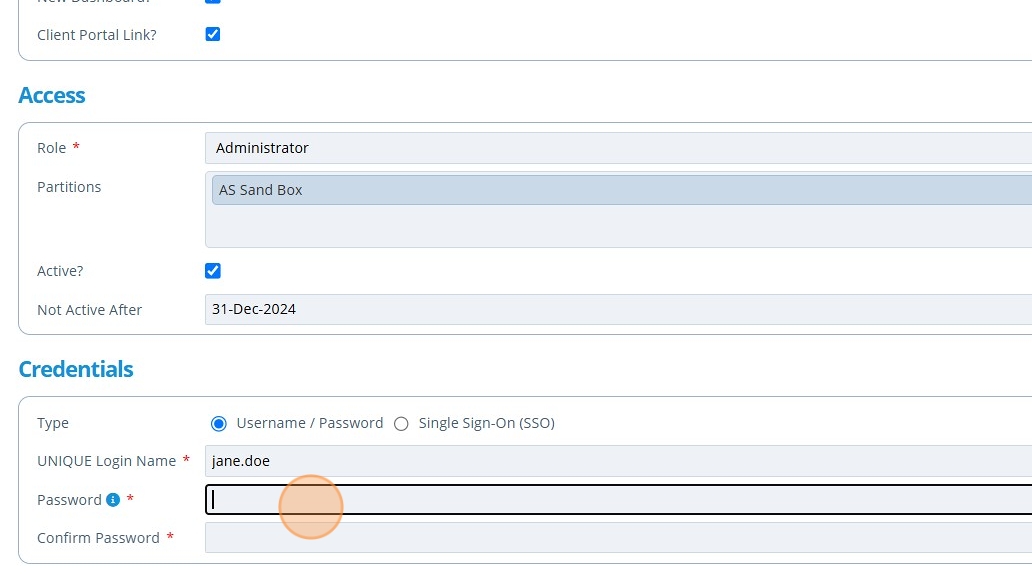Toggle the Active? checkbox

tap(213, 271)
